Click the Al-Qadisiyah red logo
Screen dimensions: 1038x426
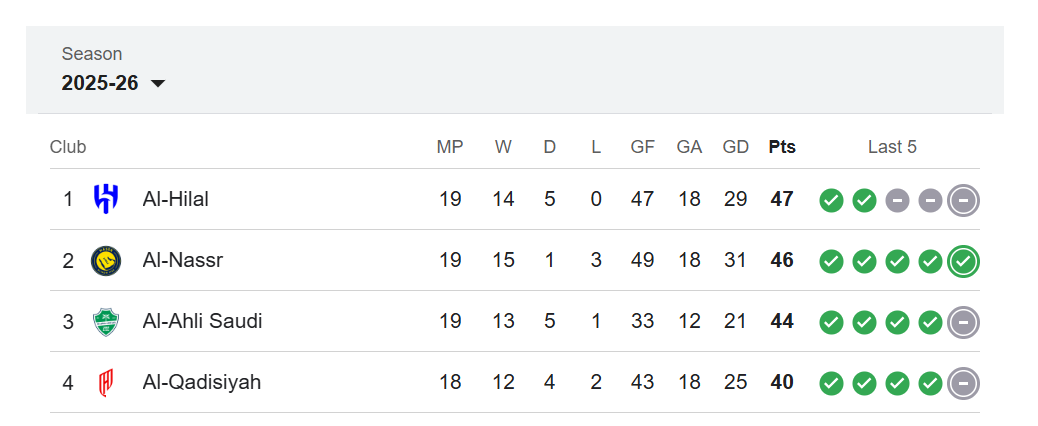105,383
